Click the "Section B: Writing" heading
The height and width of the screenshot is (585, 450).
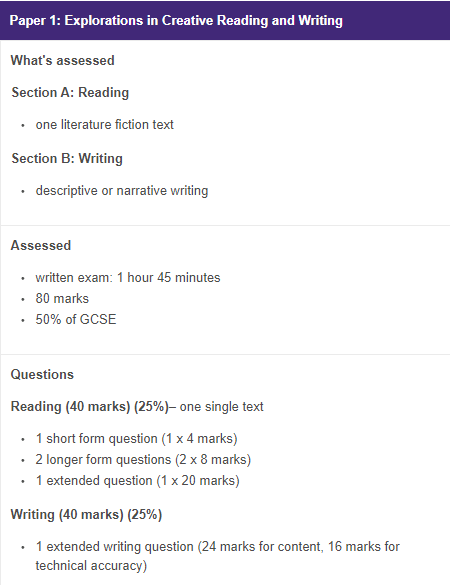67,159
